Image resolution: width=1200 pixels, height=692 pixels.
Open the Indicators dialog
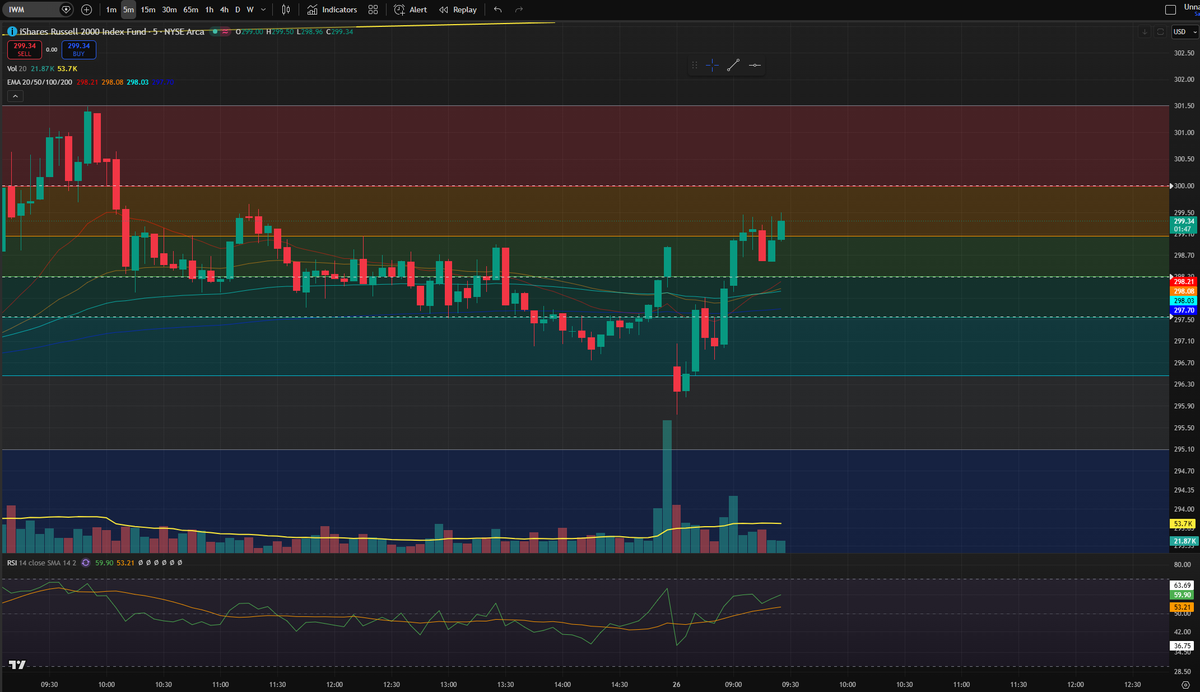(332, 9)
